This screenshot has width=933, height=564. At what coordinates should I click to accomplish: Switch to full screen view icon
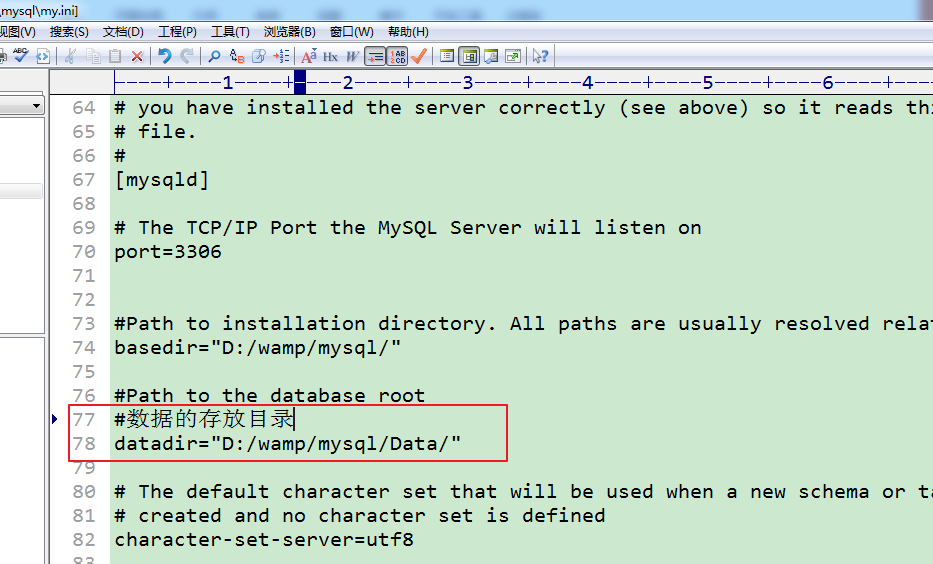(513, 56)
